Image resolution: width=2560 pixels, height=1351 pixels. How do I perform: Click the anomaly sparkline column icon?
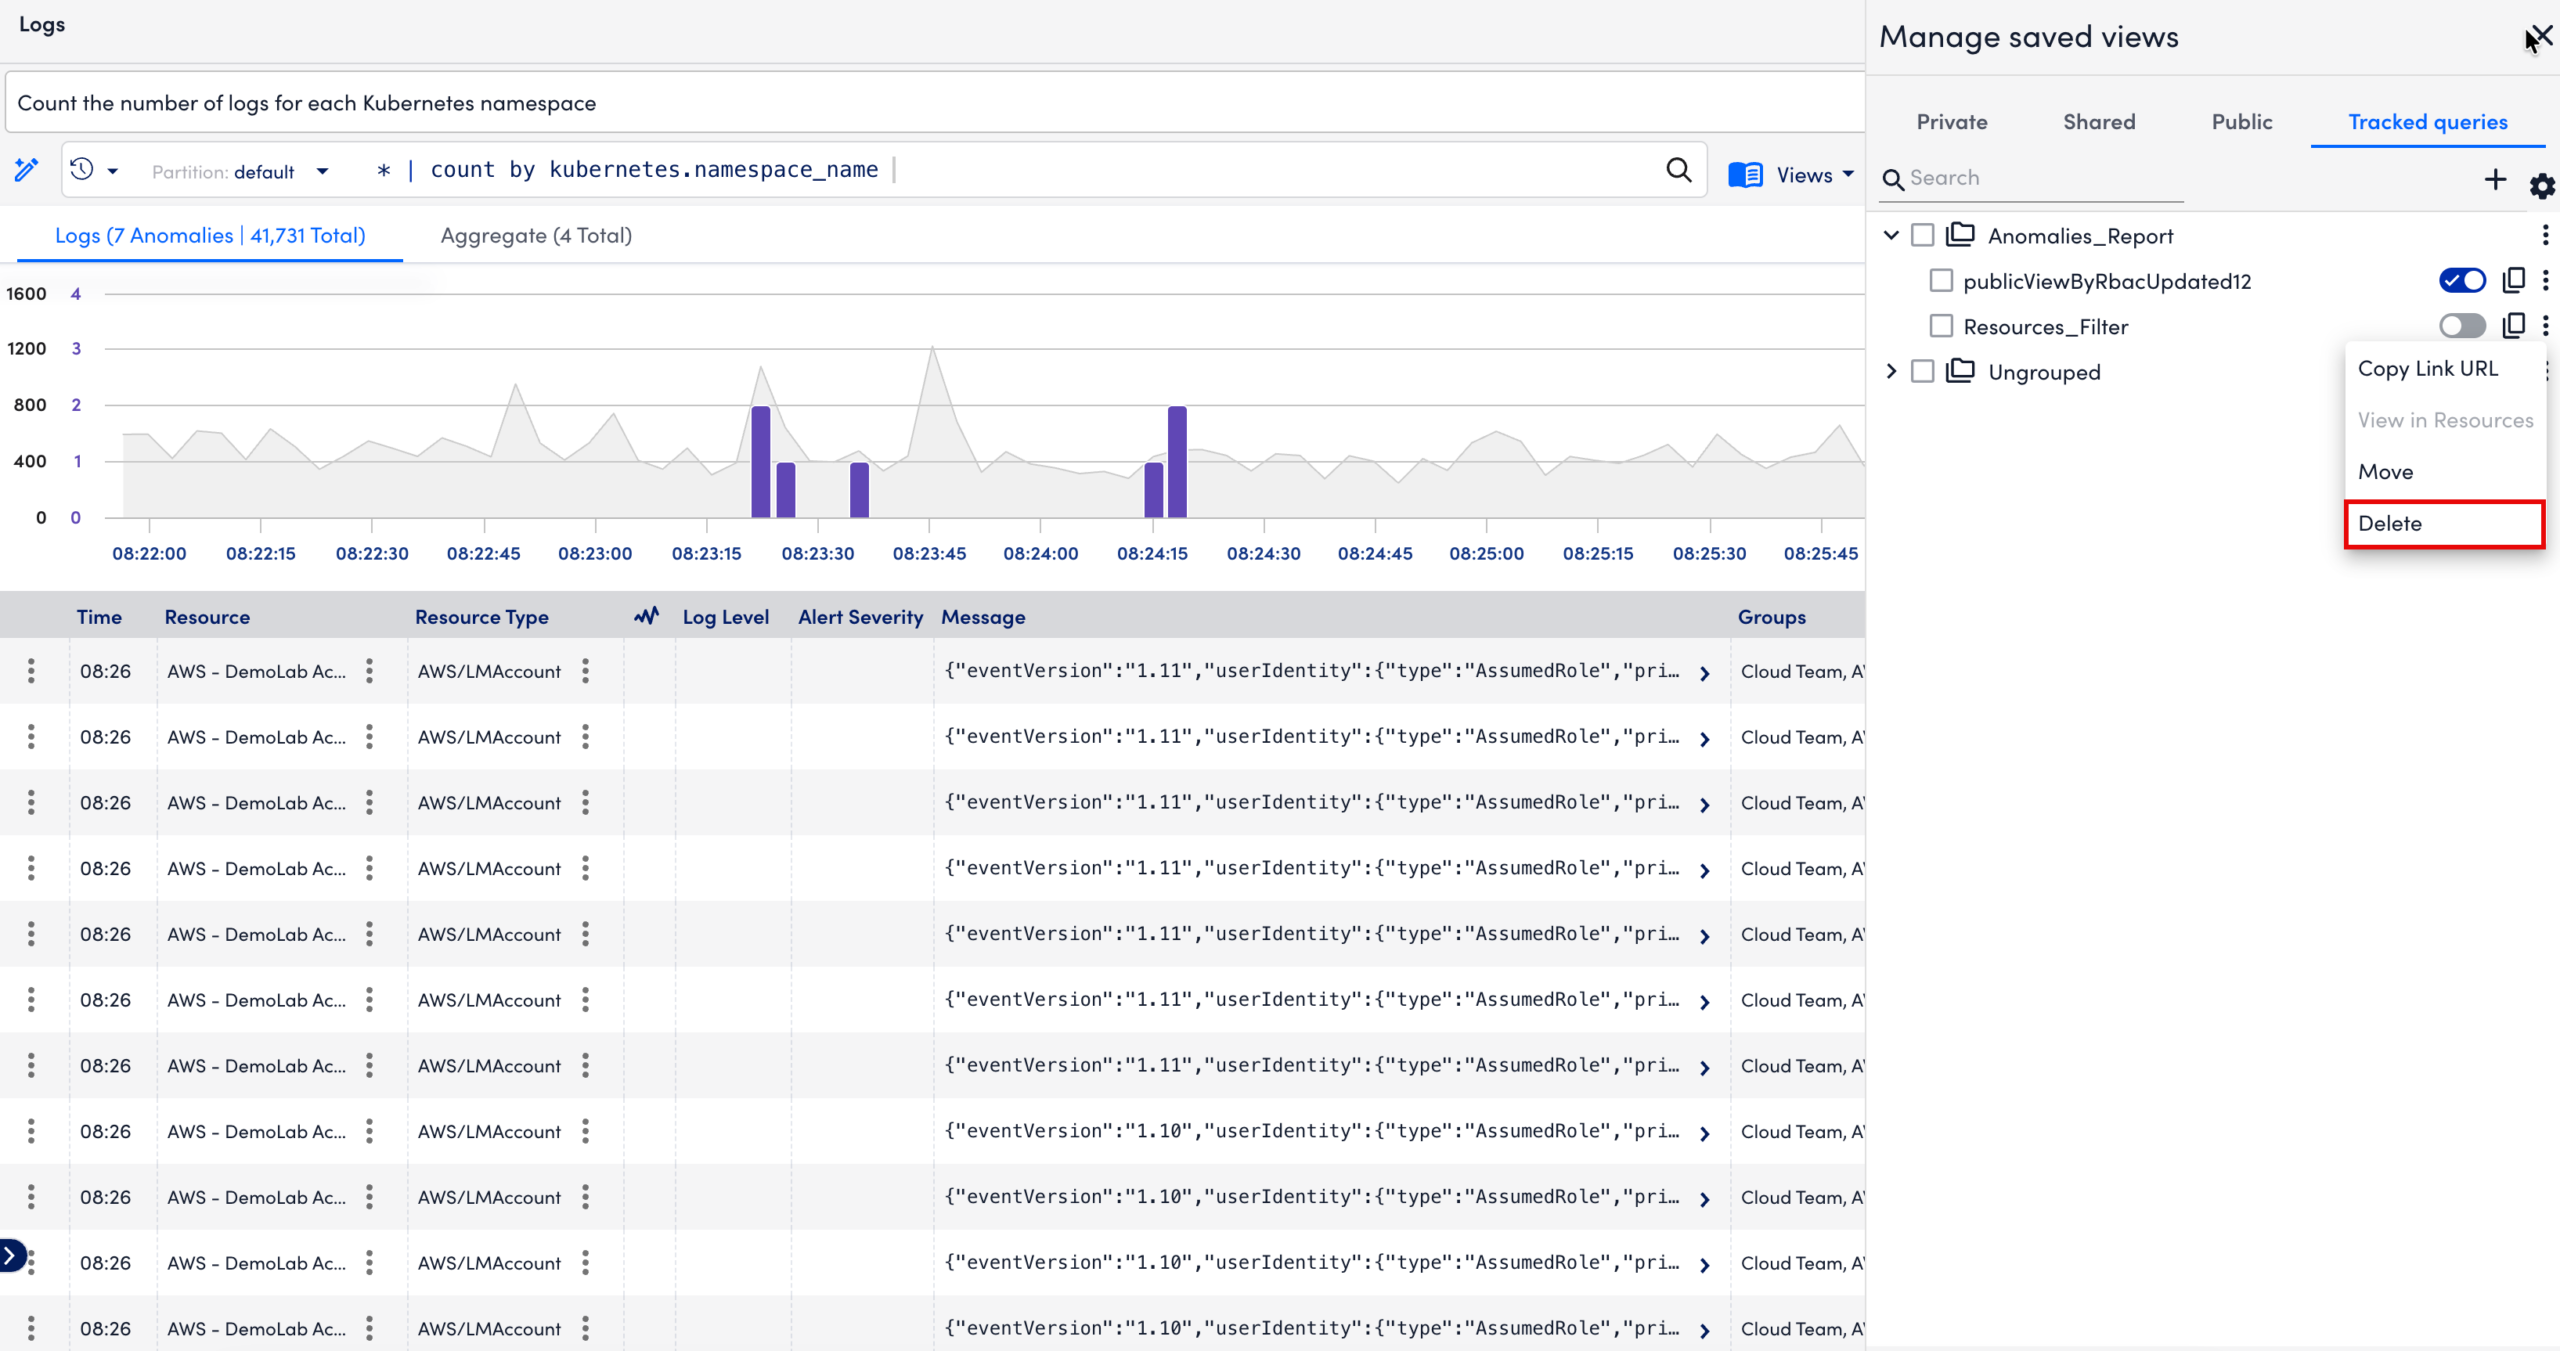(x=646, y=616)
